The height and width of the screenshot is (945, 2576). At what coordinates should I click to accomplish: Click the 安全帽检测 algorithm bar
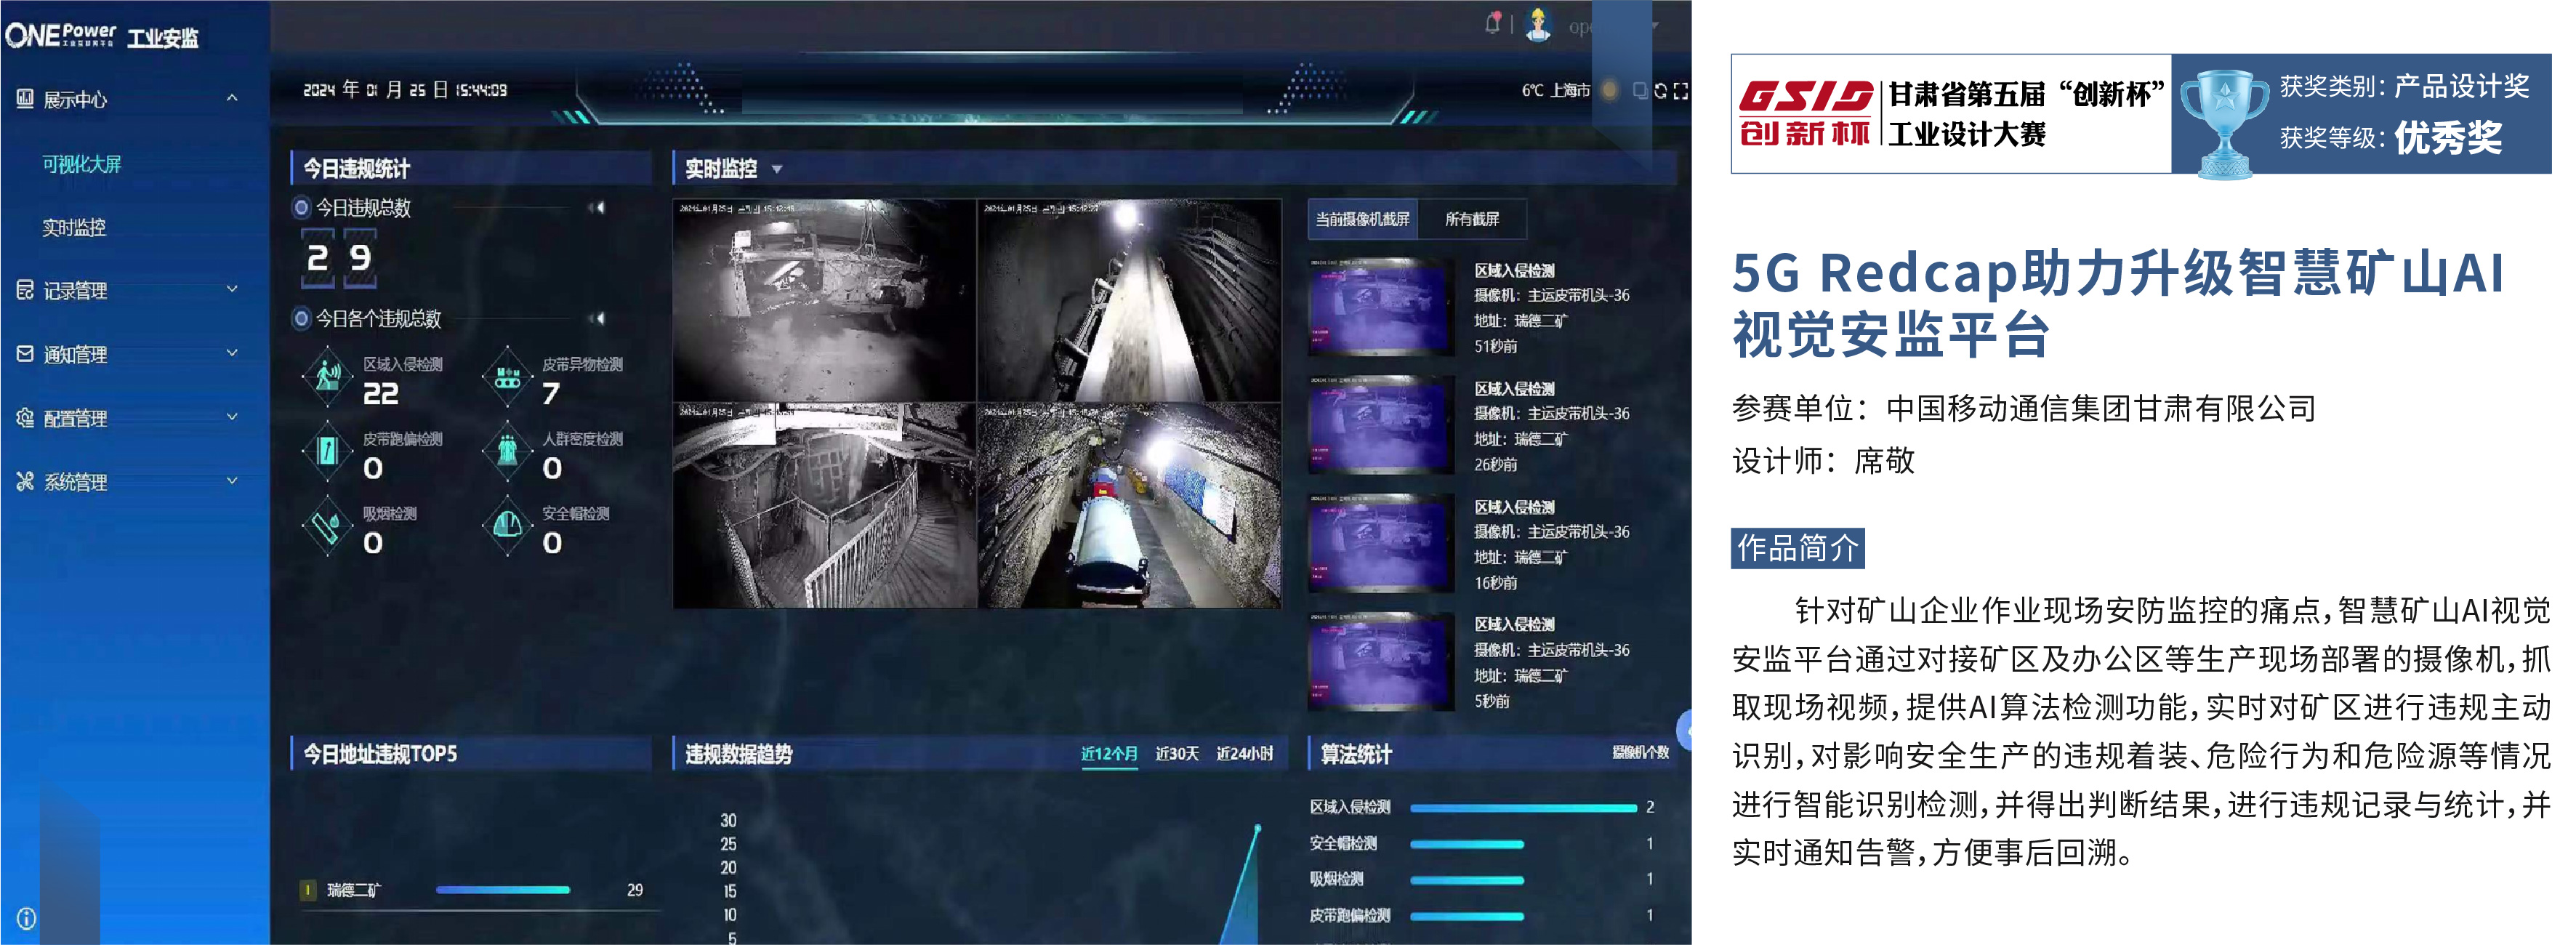pyautogui.click(x=1467, y=845)
